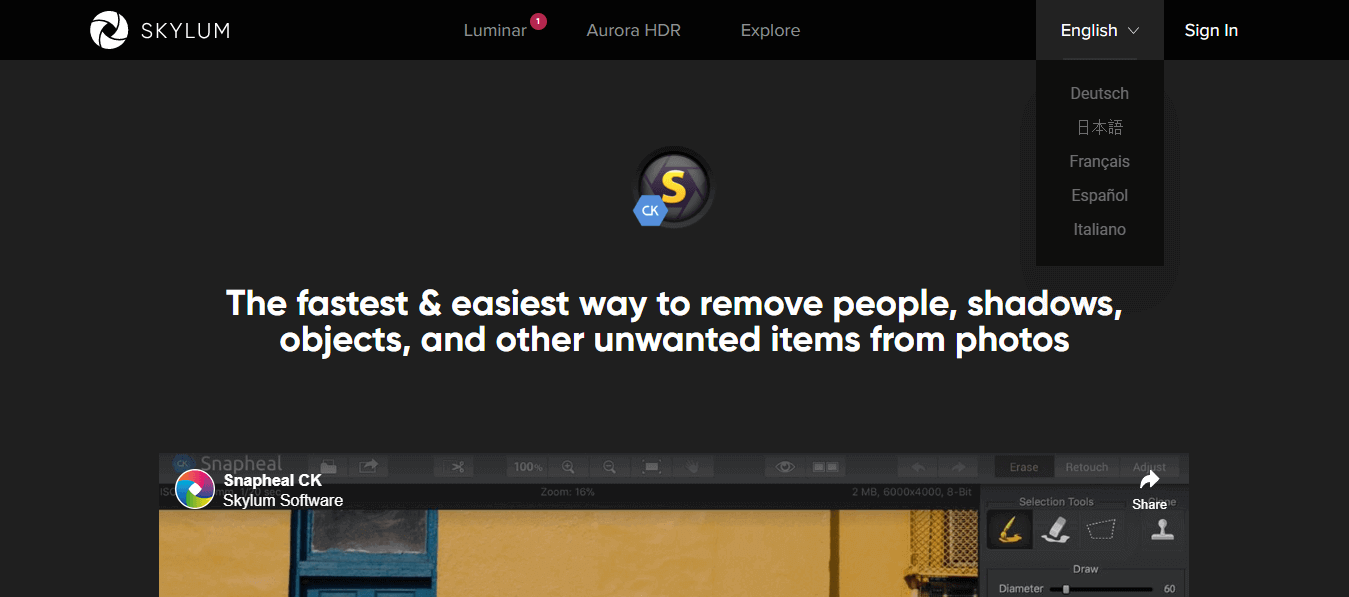The image size is (1349, 597).
Task: Click the Skylum logo in the header
Action: coord(160,30)
